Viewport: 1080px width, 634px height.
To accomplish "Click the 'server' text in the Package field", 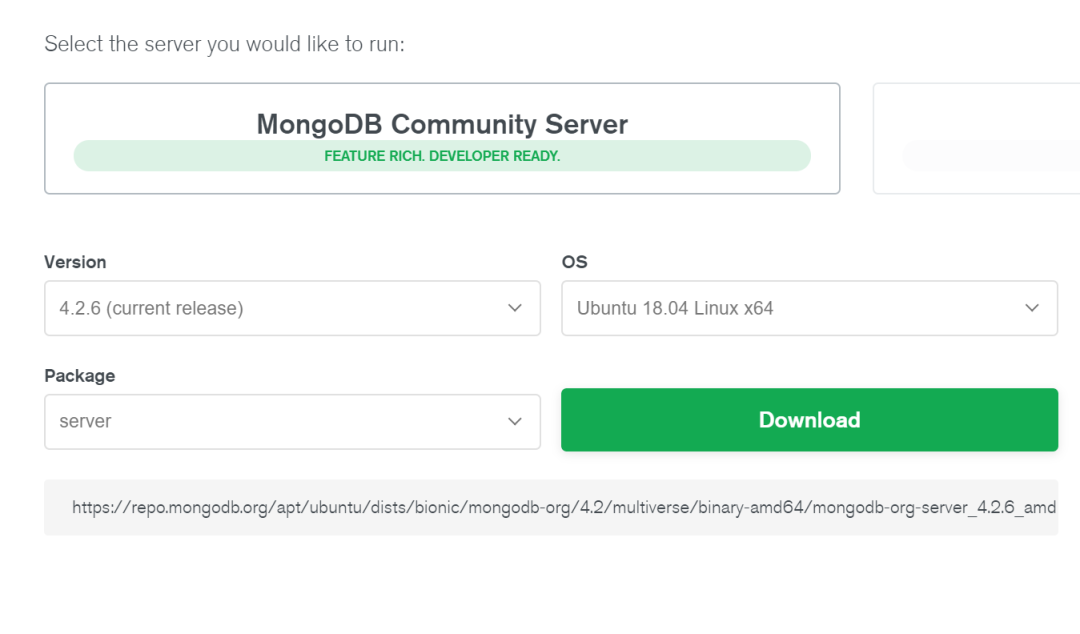I will (x=85, y=421).
